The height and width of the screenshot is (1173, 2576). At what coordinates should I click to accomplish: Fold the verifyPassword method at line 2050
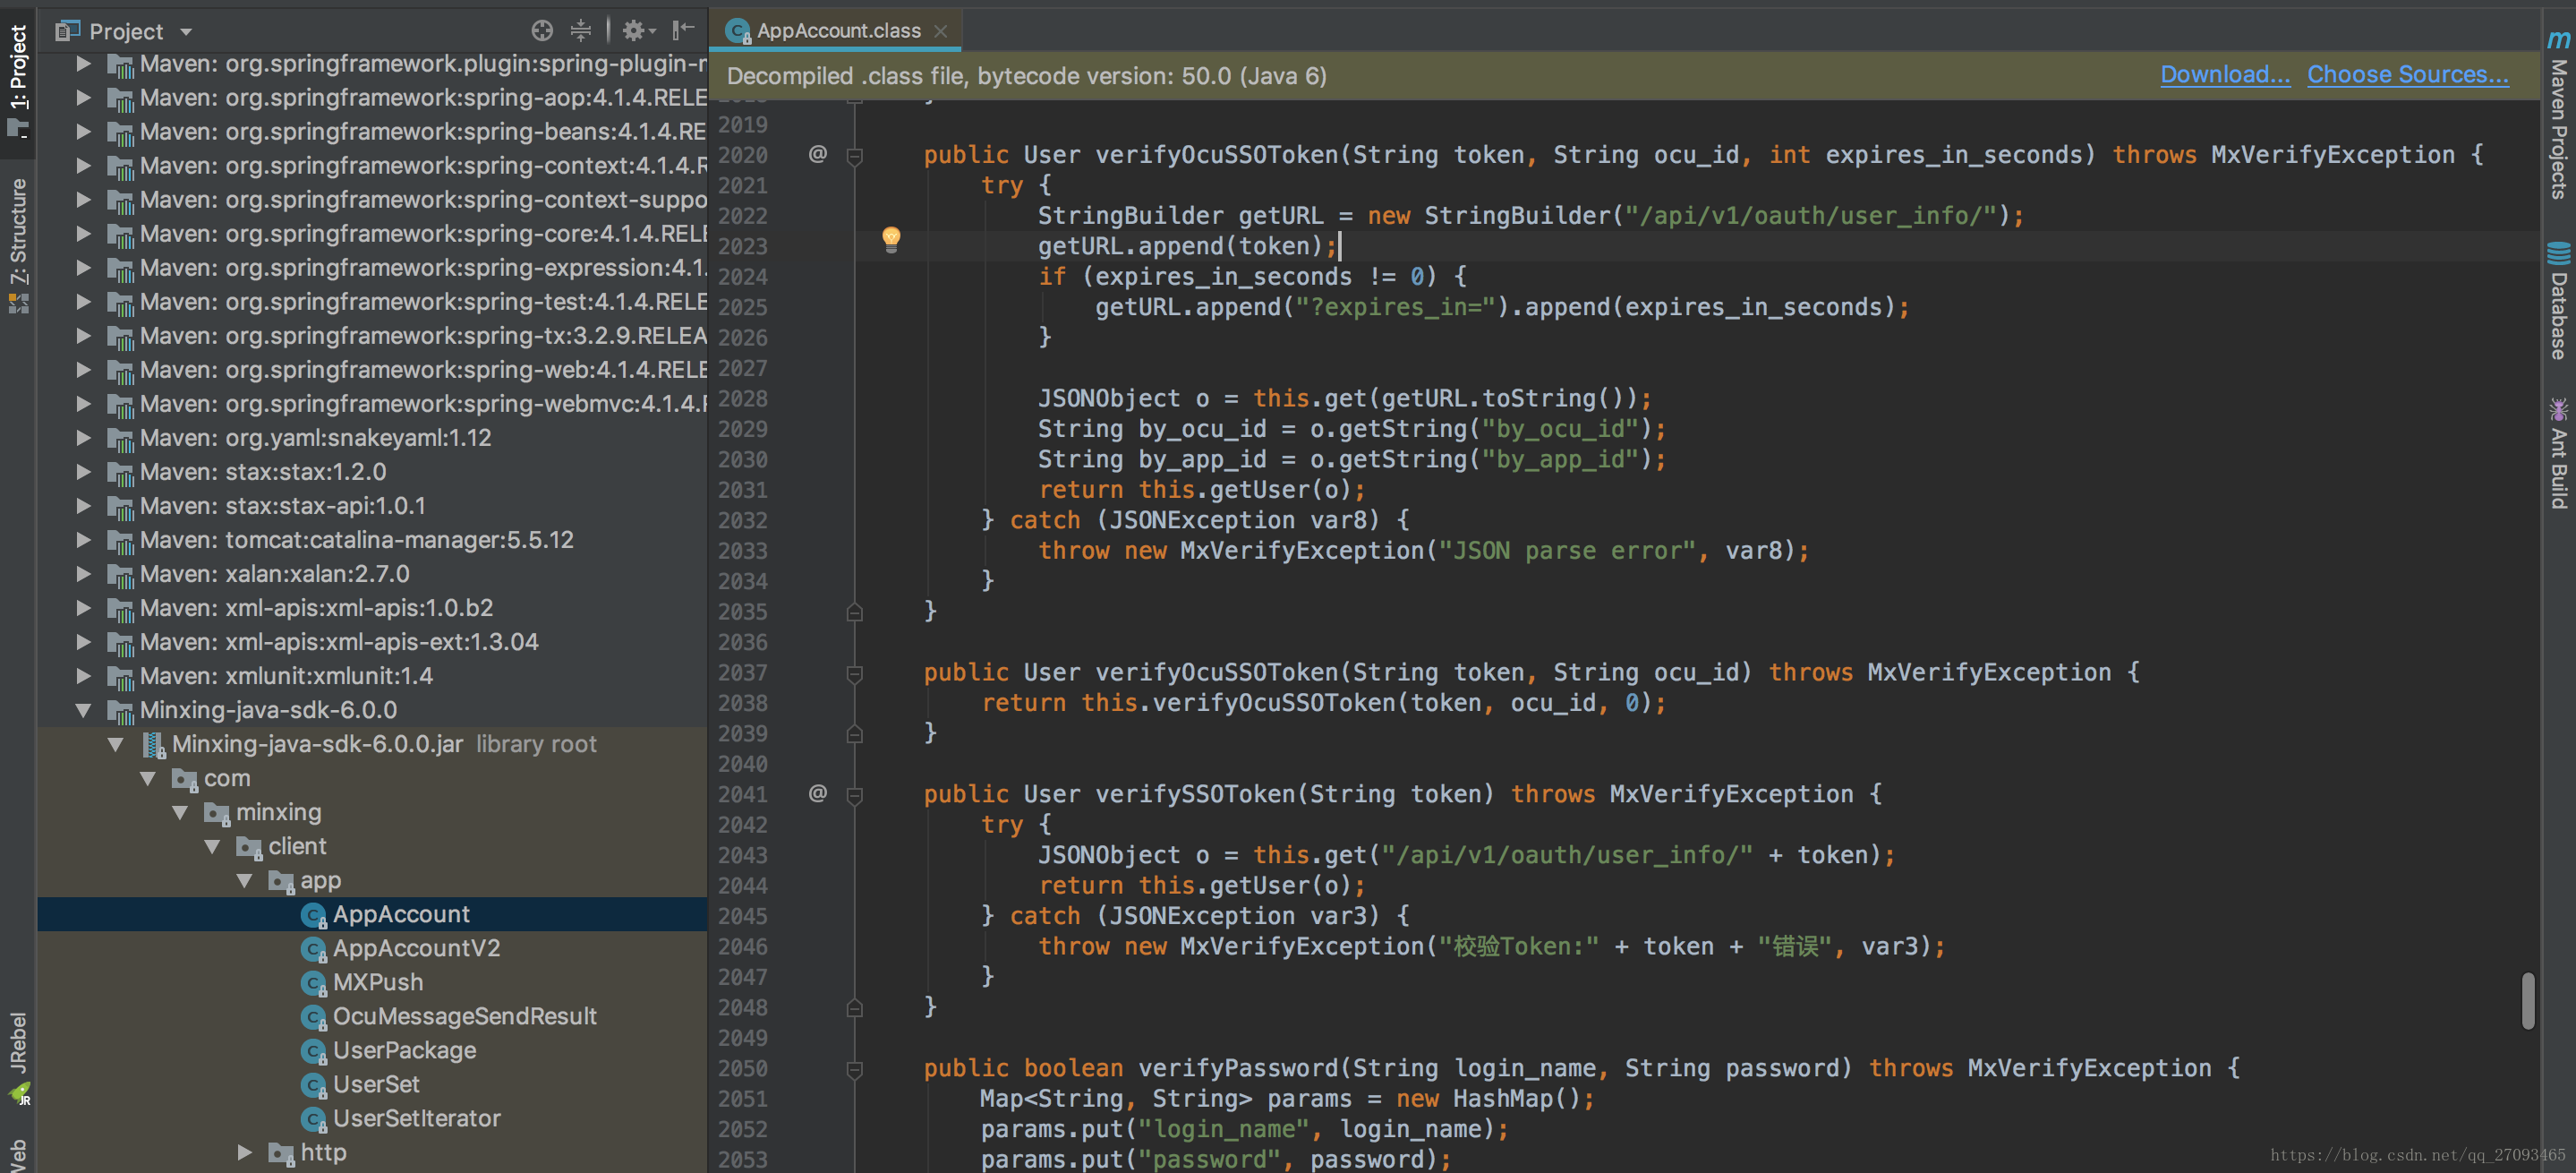point(855,1070)
